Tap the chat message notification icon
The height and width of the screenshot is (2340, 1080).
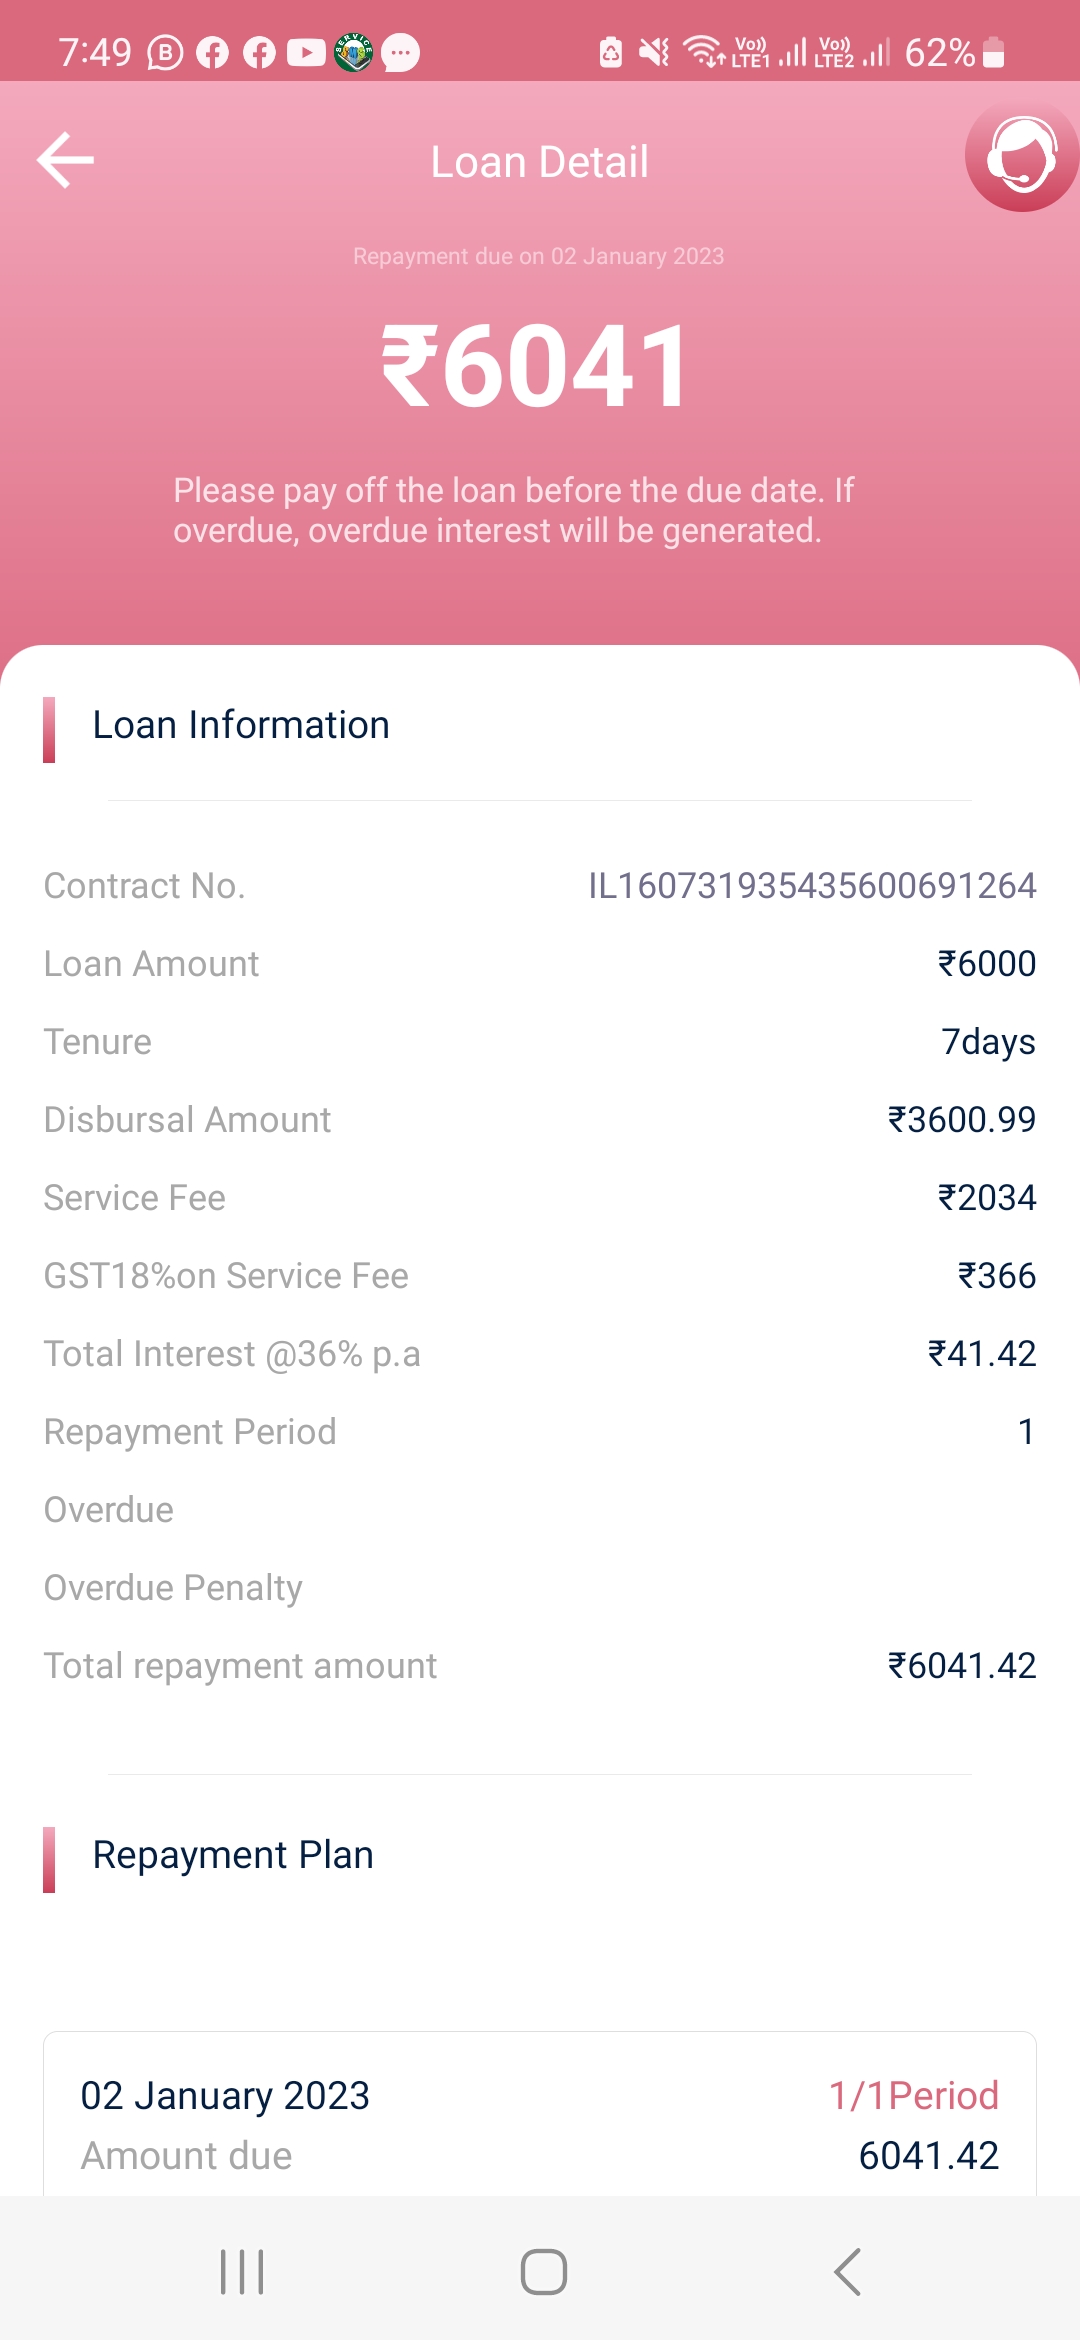click(401, 52)
